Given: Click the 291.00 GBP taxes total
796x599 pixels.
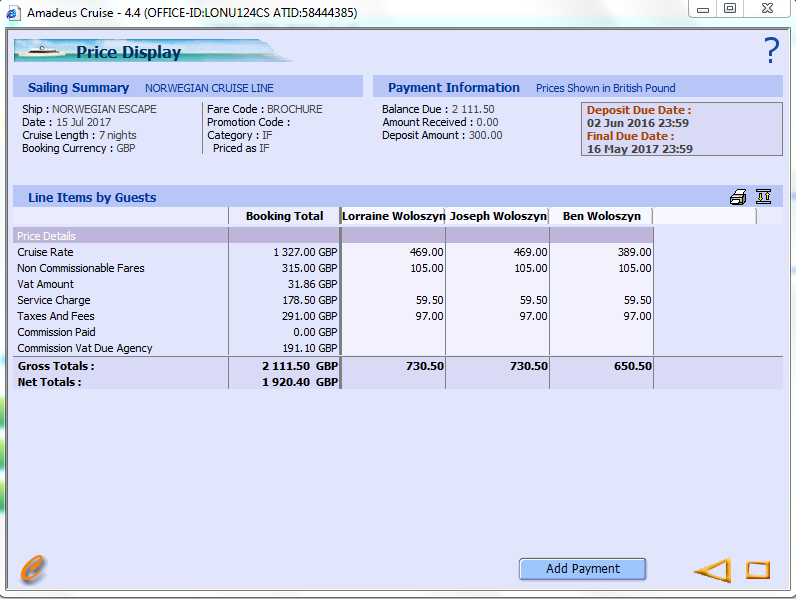Looking at the screenshot, I should click(x=309, y=316).
